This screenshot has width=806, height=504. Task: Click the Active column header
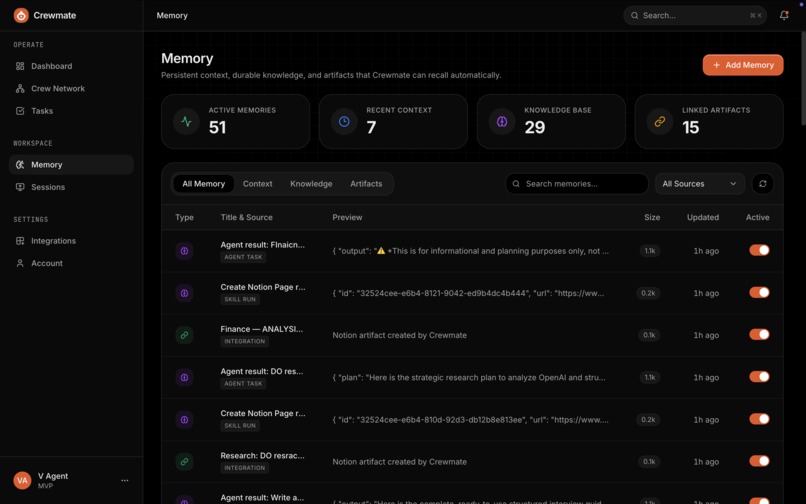click(758, 218)
